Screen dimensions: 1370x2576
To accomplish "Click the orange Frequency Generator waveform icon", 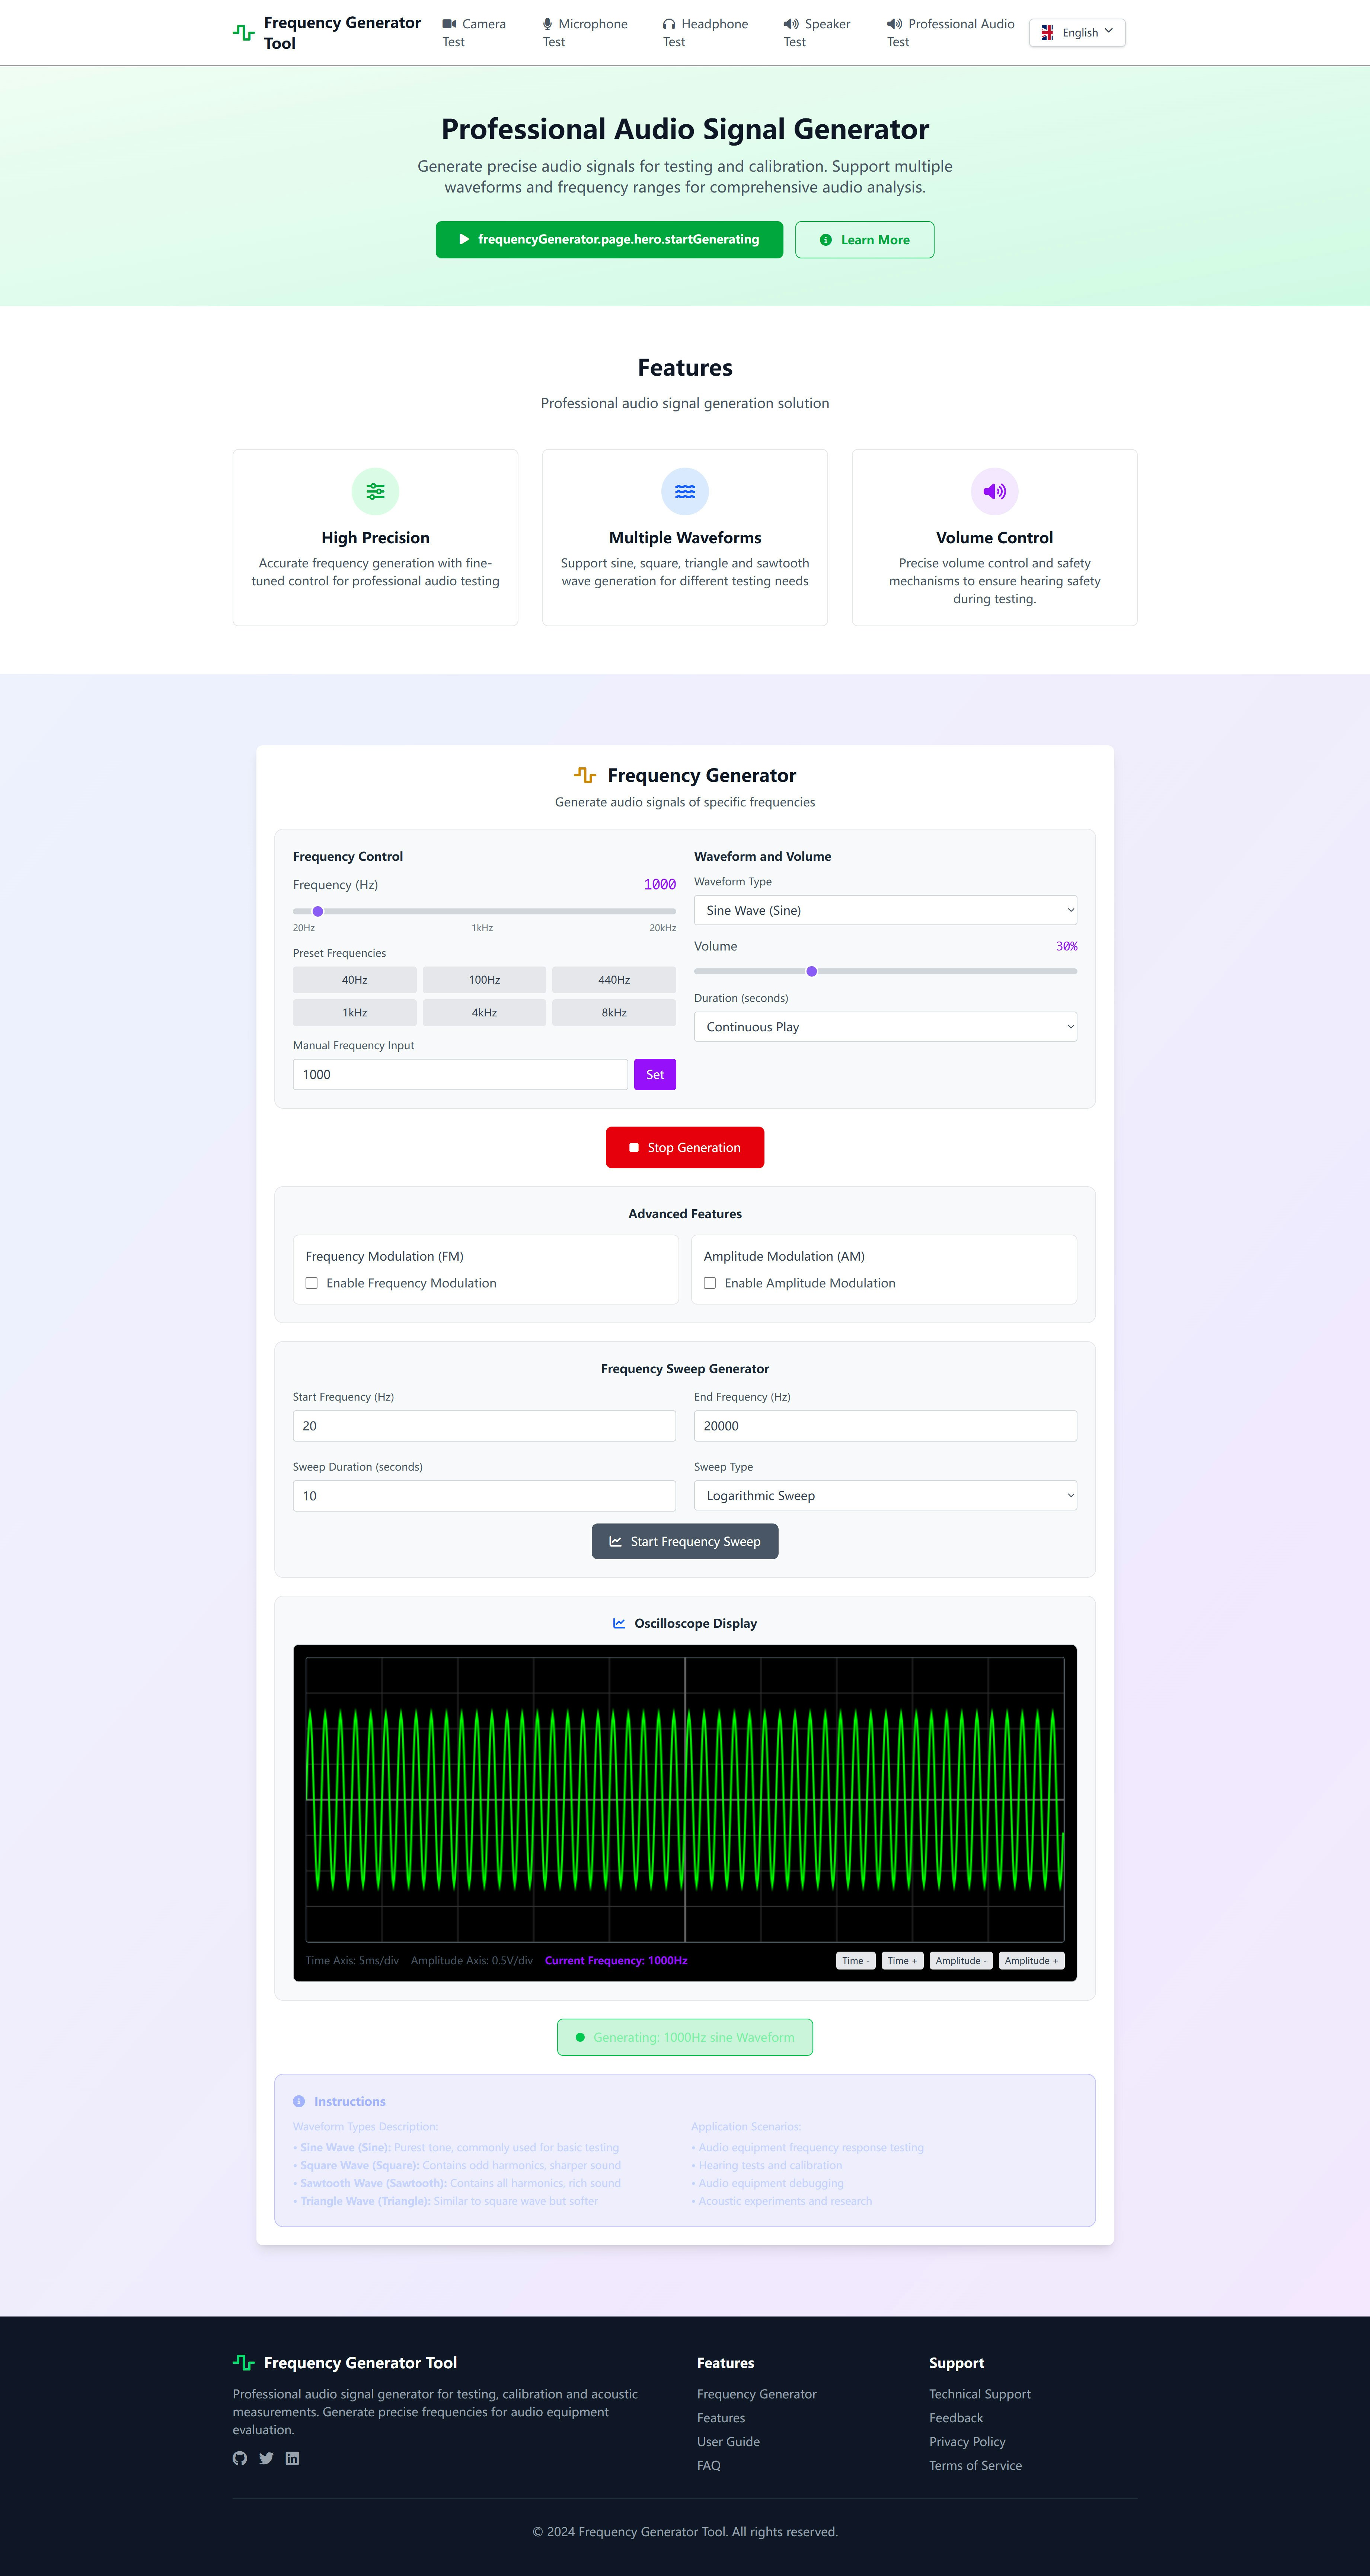I will tap(585, 775).
